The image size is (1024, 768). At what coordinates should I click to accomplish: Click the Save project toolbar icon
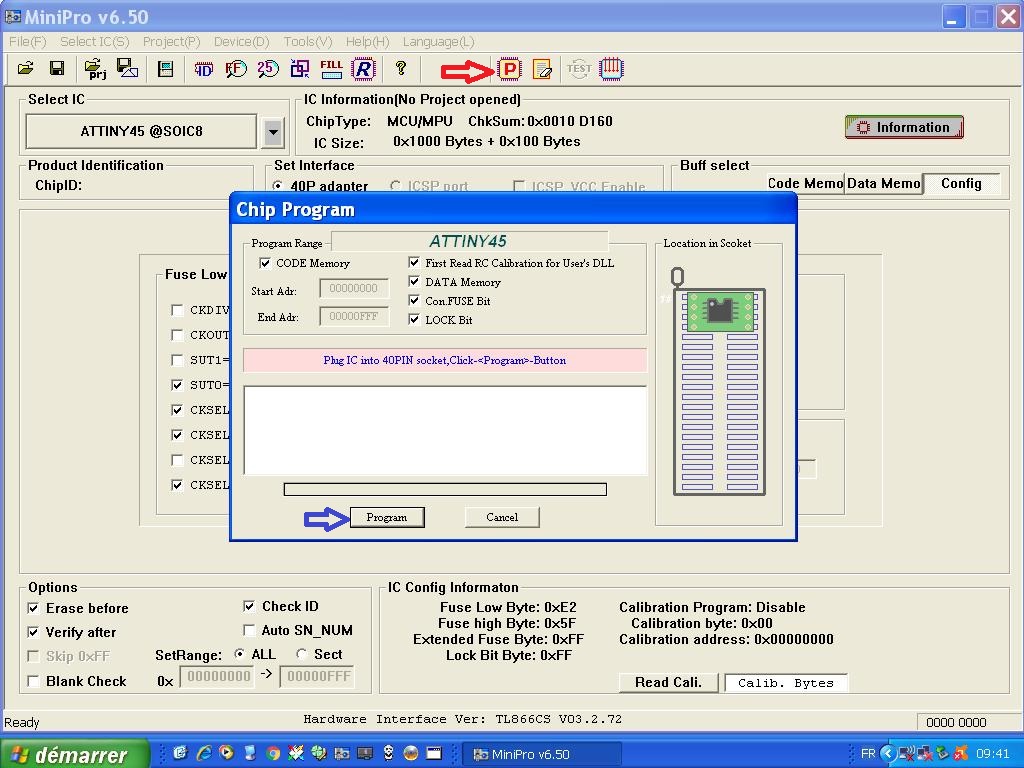(127, 68)
